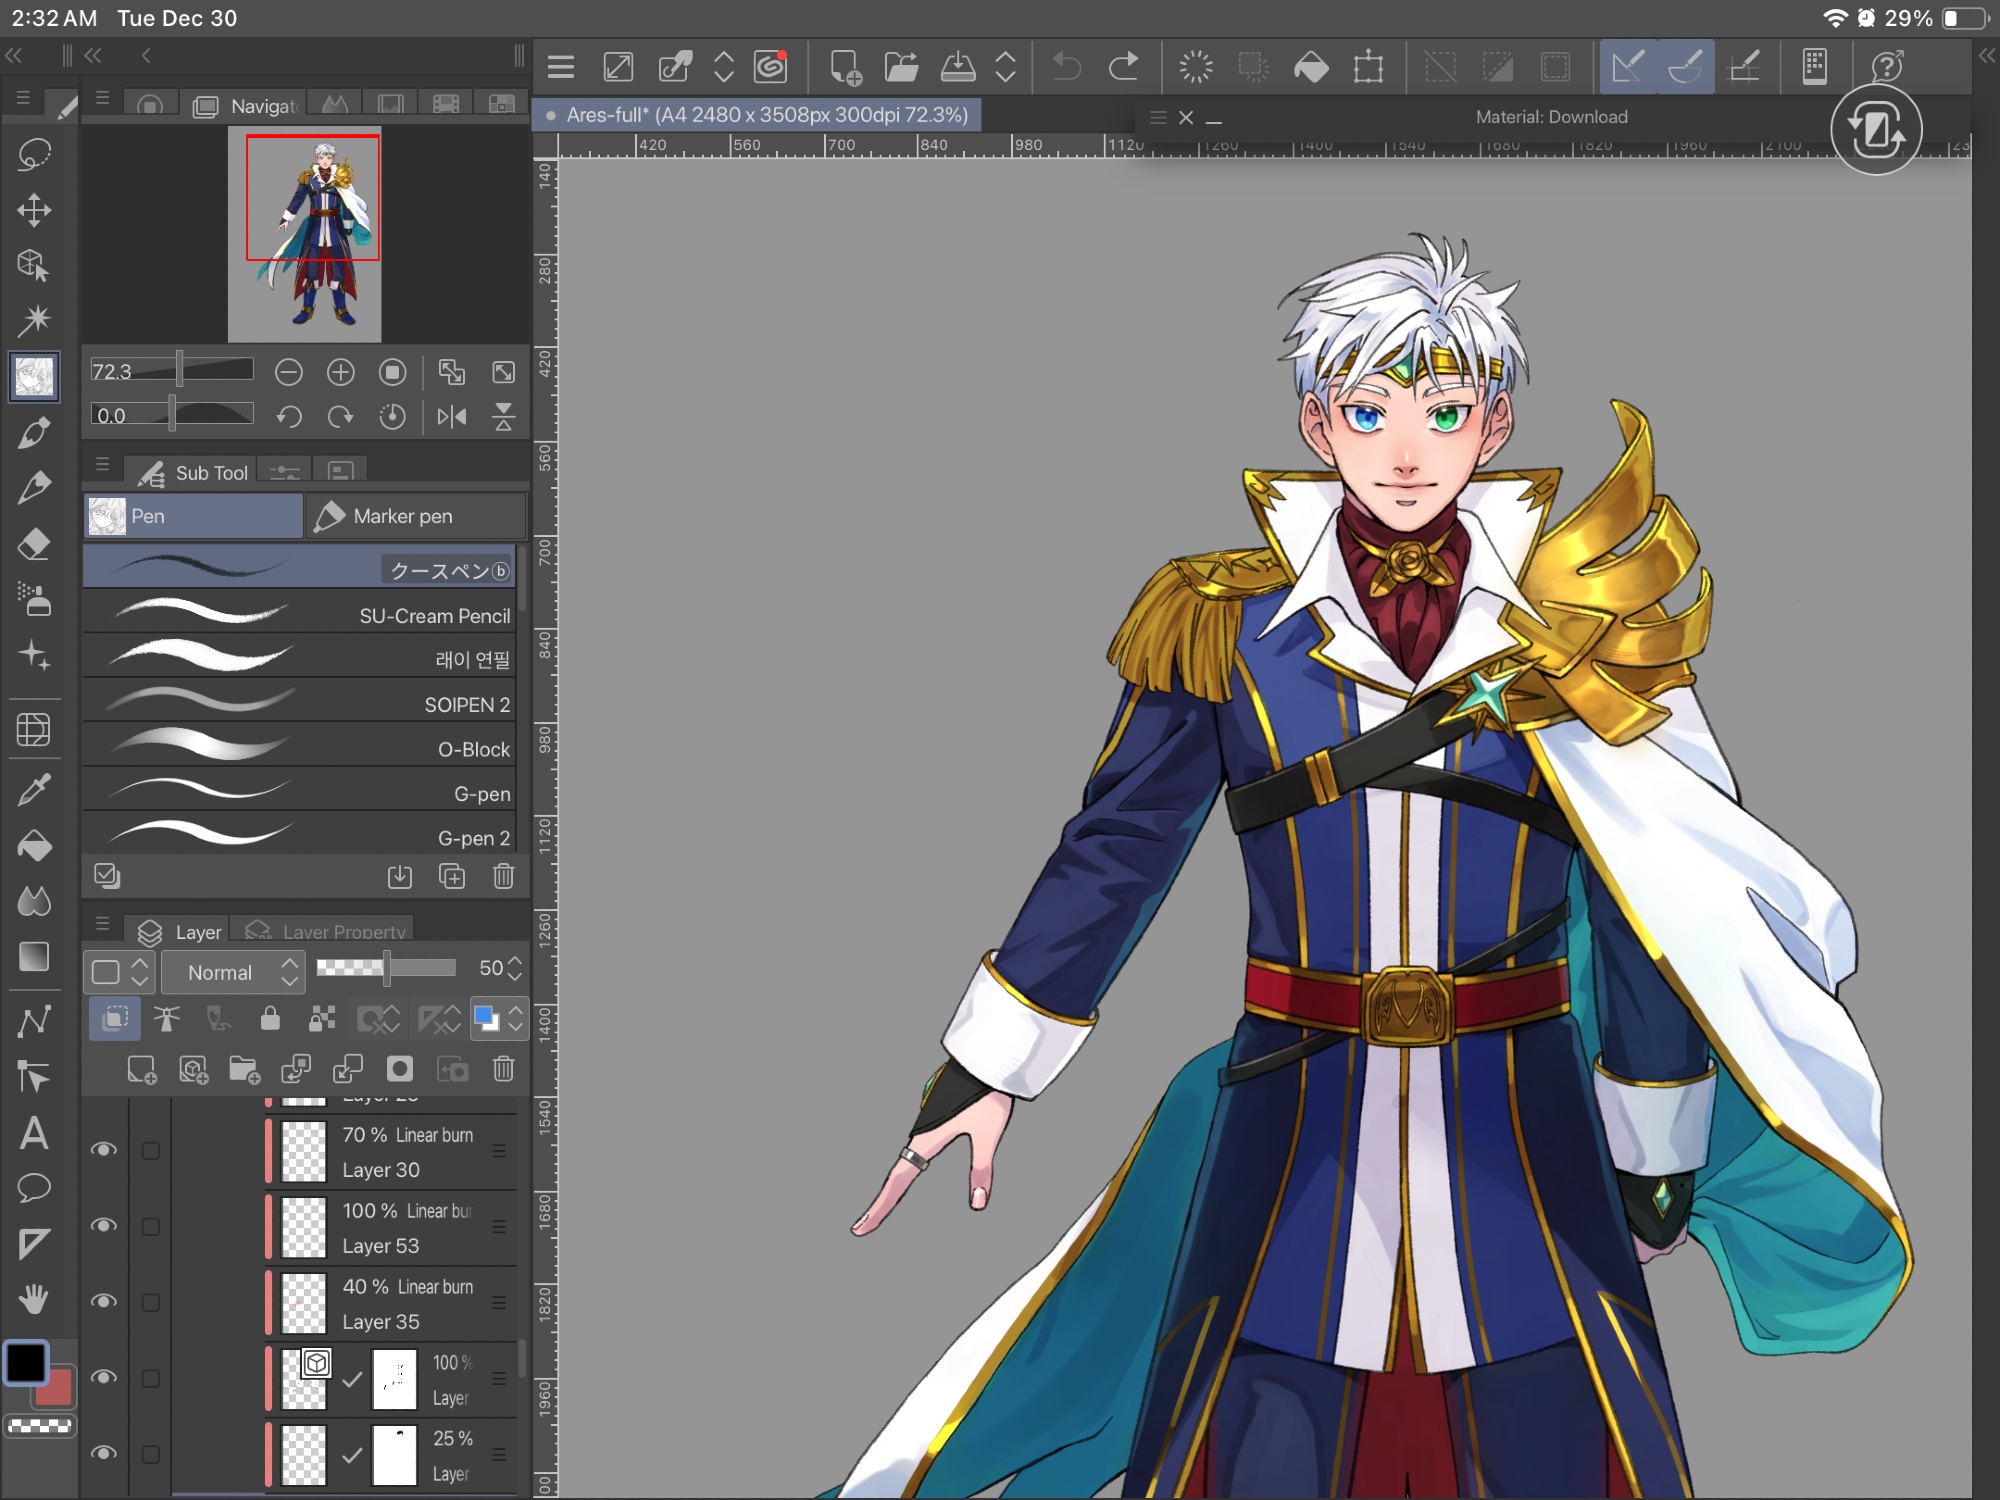Viewport: 2000px width, 1500px height.
Task: Flip the canvas horizontally in Navigator
Action: pyautogui.click(x=451, y=416)
